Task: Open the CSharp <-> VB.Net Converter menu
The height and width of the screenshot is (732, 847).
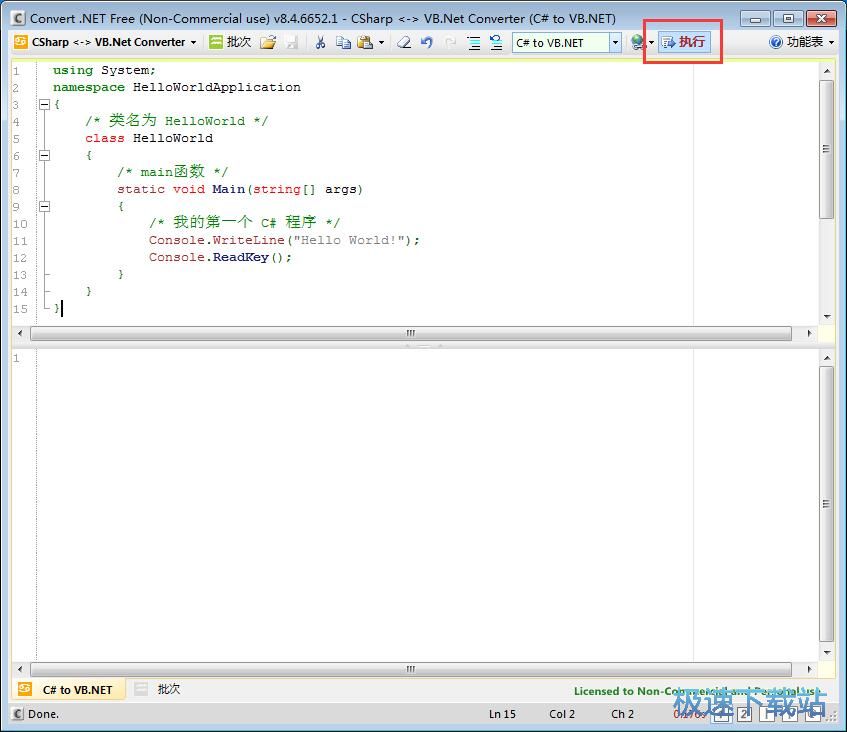Action: tap(105, 42)
